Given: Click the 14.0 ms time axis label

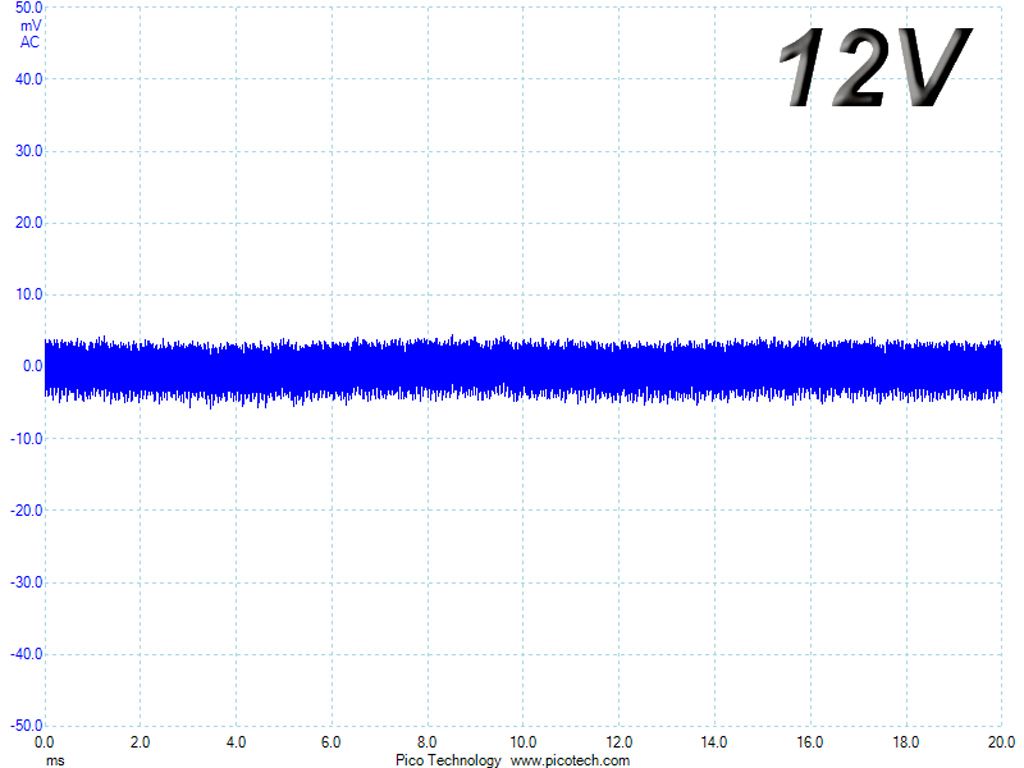Looking at the screenshot, I should (714, 742).
